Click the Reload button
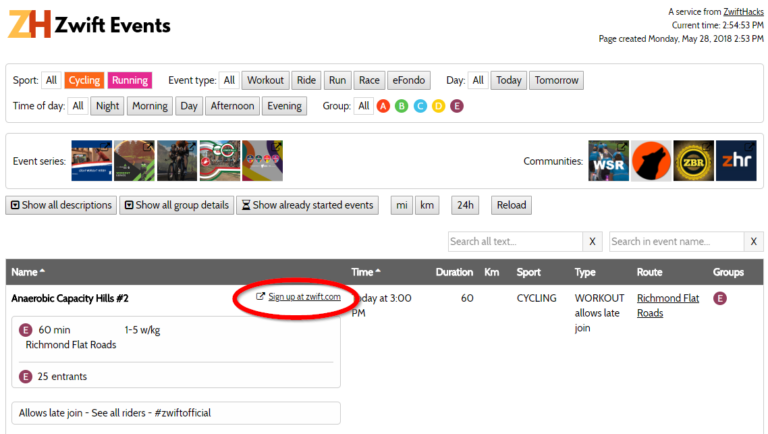 [511, 205]
